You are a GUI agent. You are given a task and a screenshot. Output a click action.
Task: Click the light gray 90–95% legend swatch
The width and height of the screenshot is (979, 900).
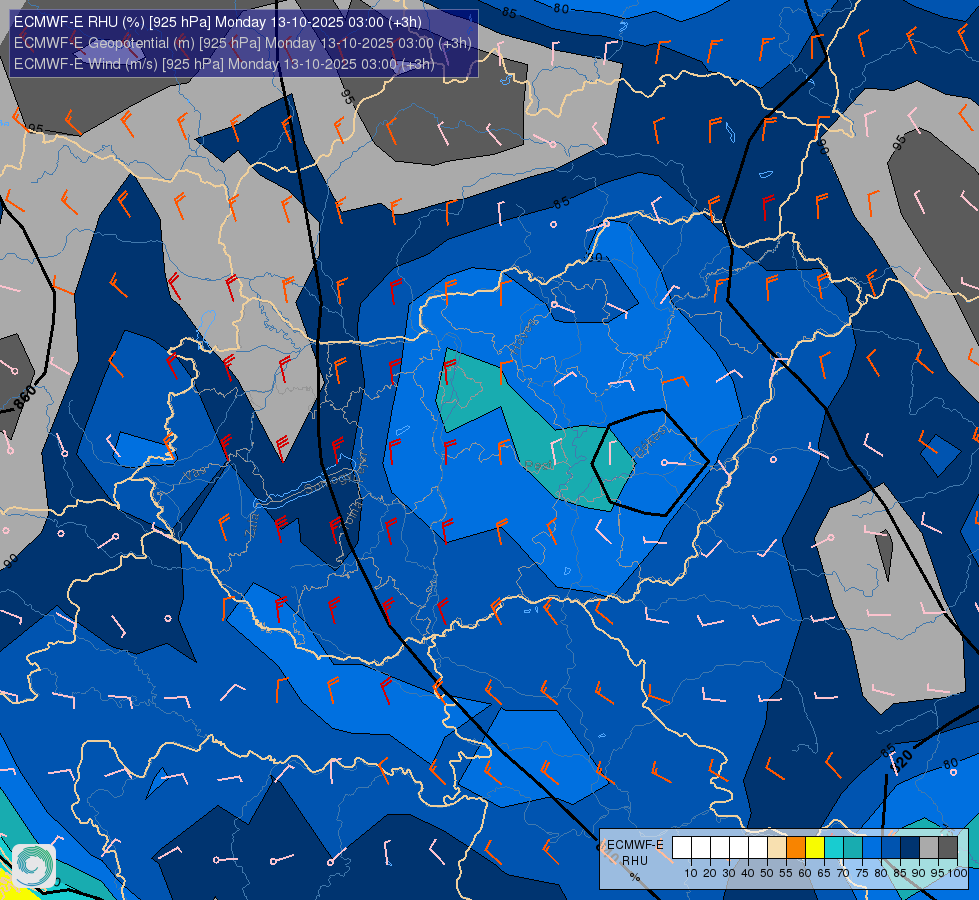929,848
